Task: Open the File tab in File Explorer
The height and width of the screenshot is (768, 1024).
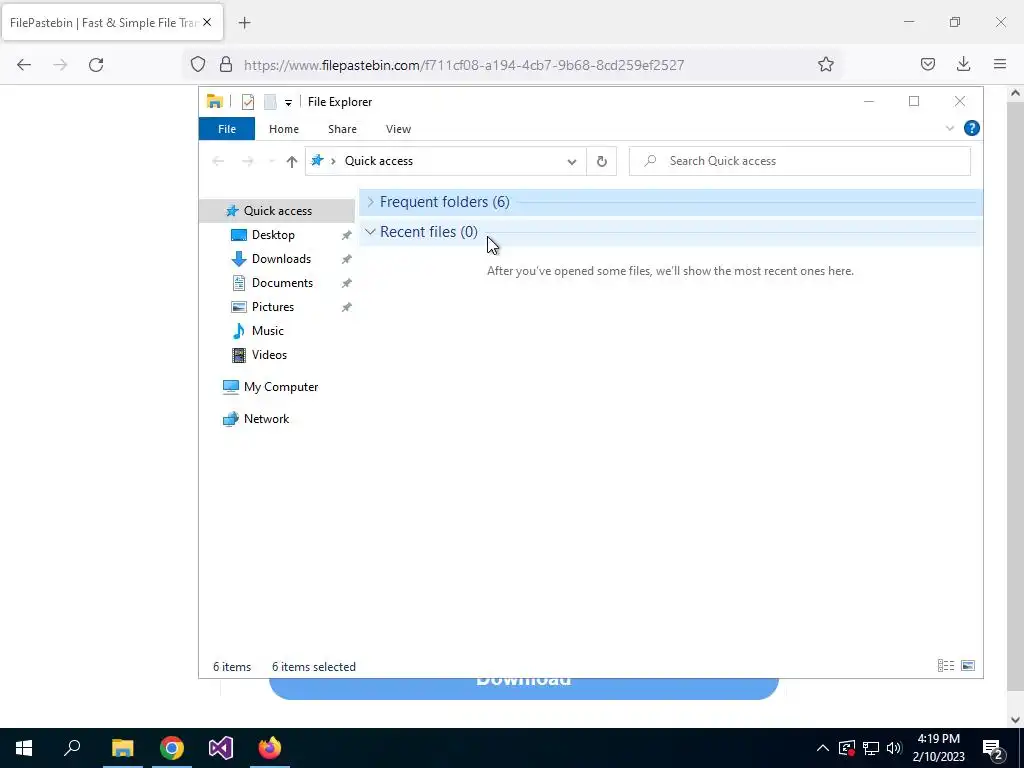Action: point(227,129)
